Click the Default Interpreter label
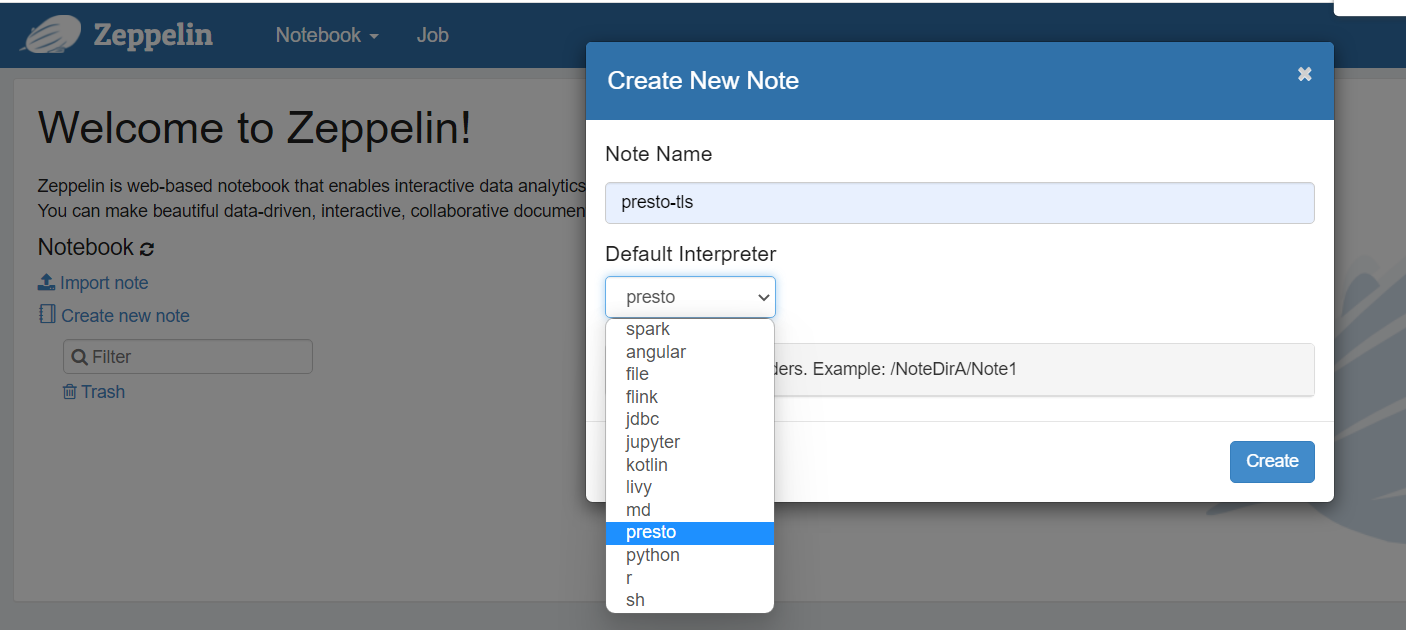 tap(690, 254)
